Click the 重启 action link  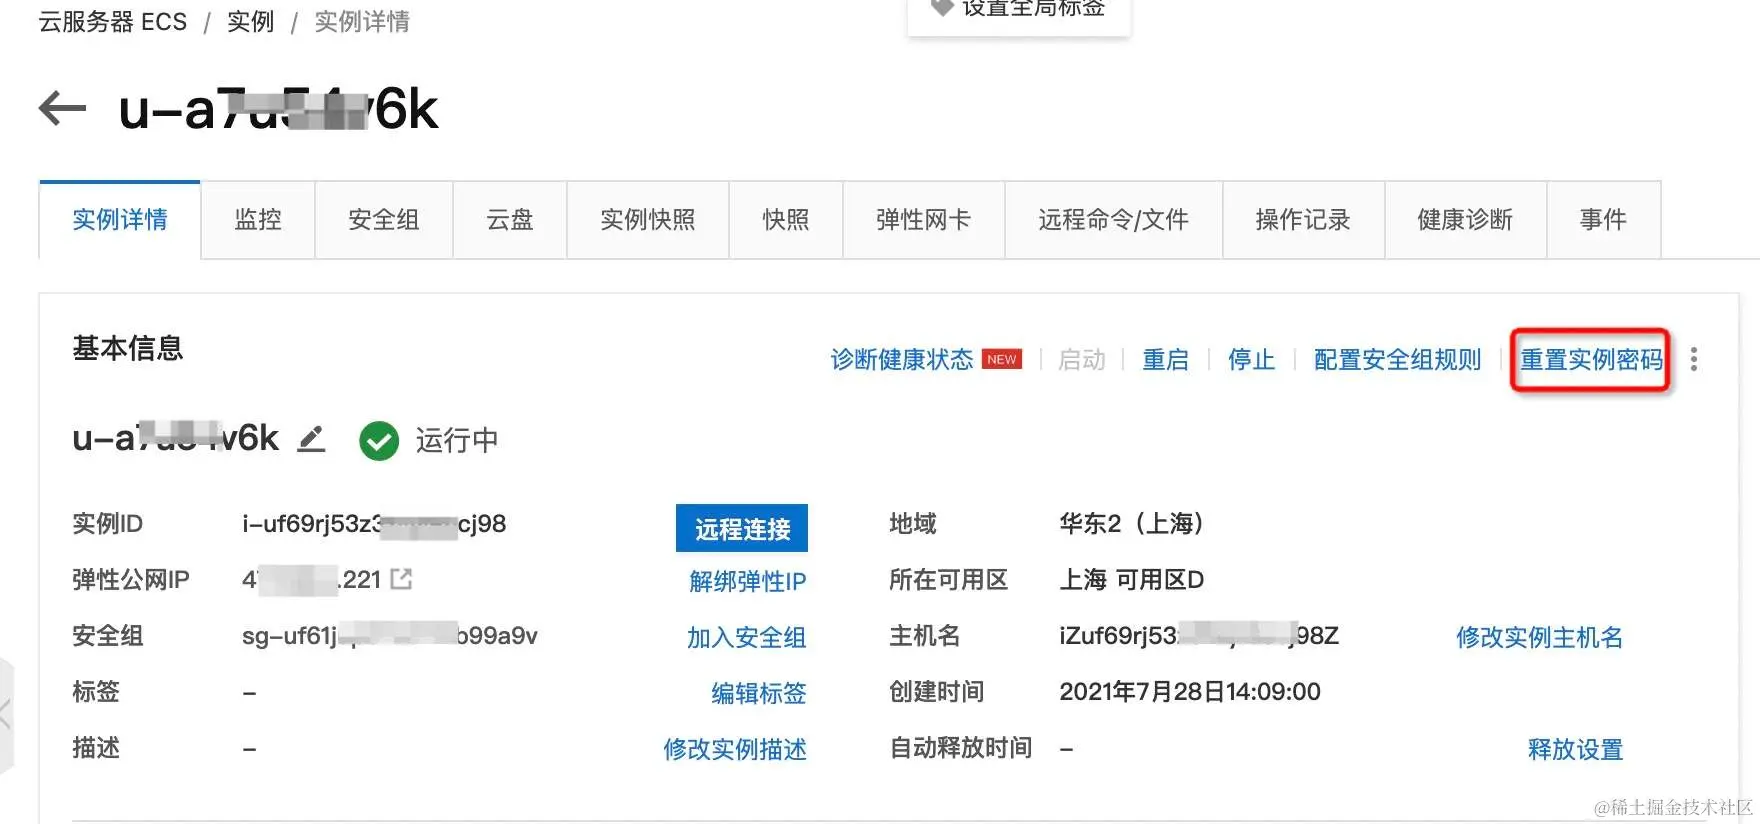[x=1166, y=360]
